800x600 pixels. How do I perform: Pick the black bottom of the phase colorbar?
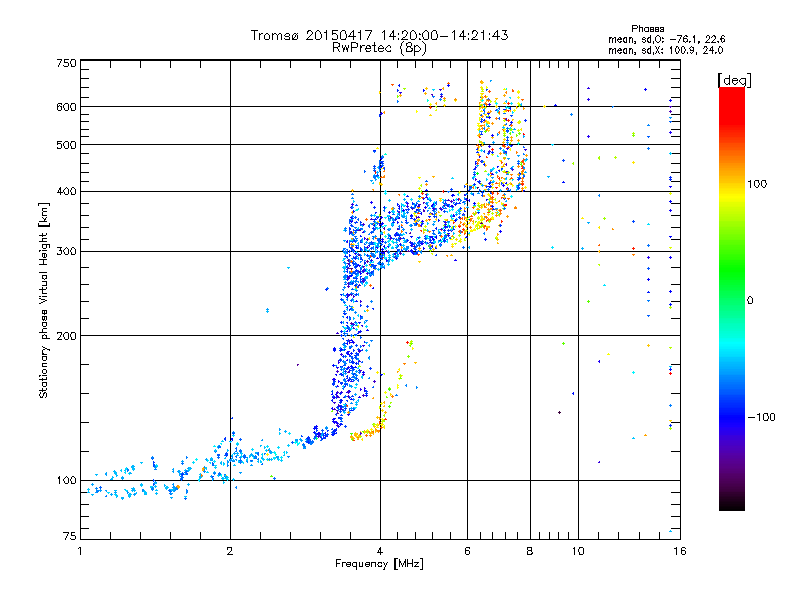(x=732, y=503)
